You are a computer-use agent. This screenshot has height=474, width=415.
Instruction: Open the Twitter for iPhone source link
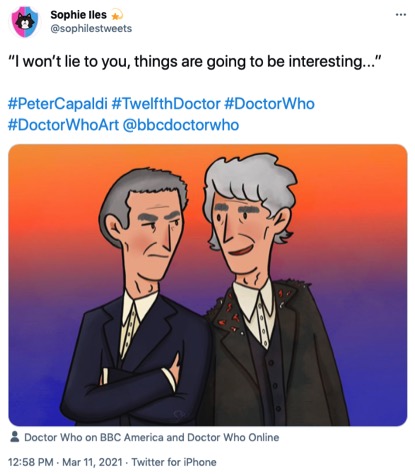(x=174, y=462)
